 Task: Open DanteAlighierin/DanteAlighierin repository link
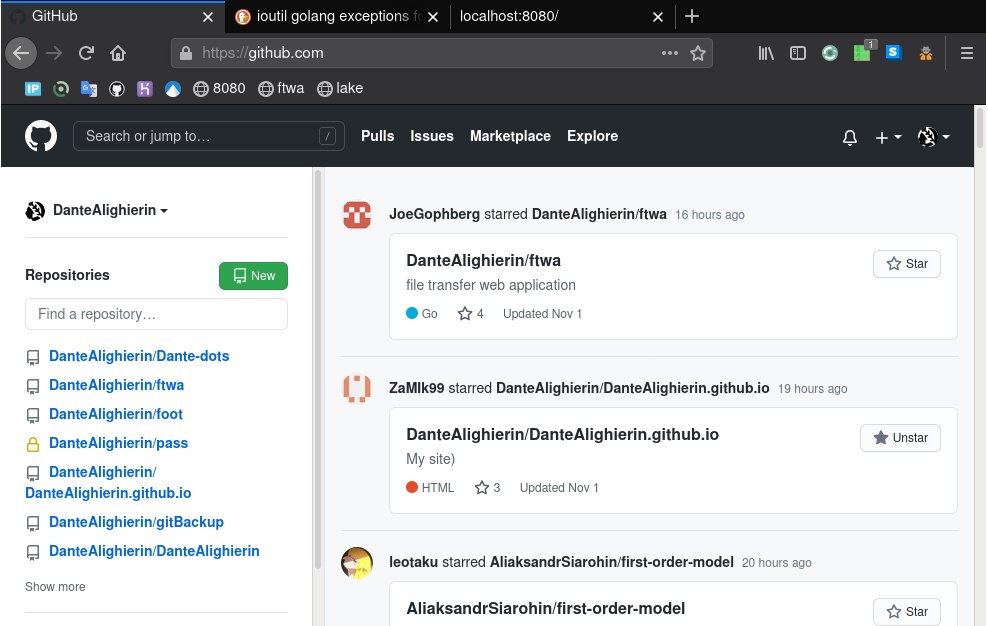(154, 551)
